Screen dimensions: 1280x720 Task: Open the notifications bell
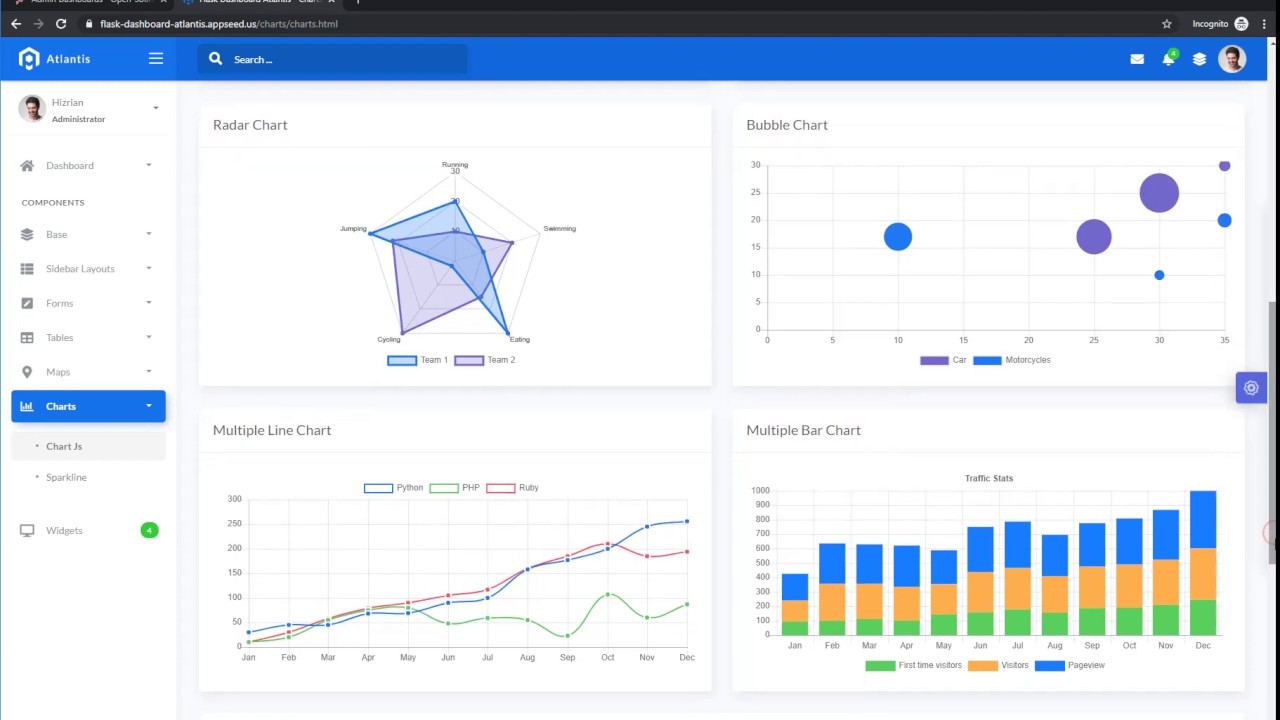(x=1168, y=59)
